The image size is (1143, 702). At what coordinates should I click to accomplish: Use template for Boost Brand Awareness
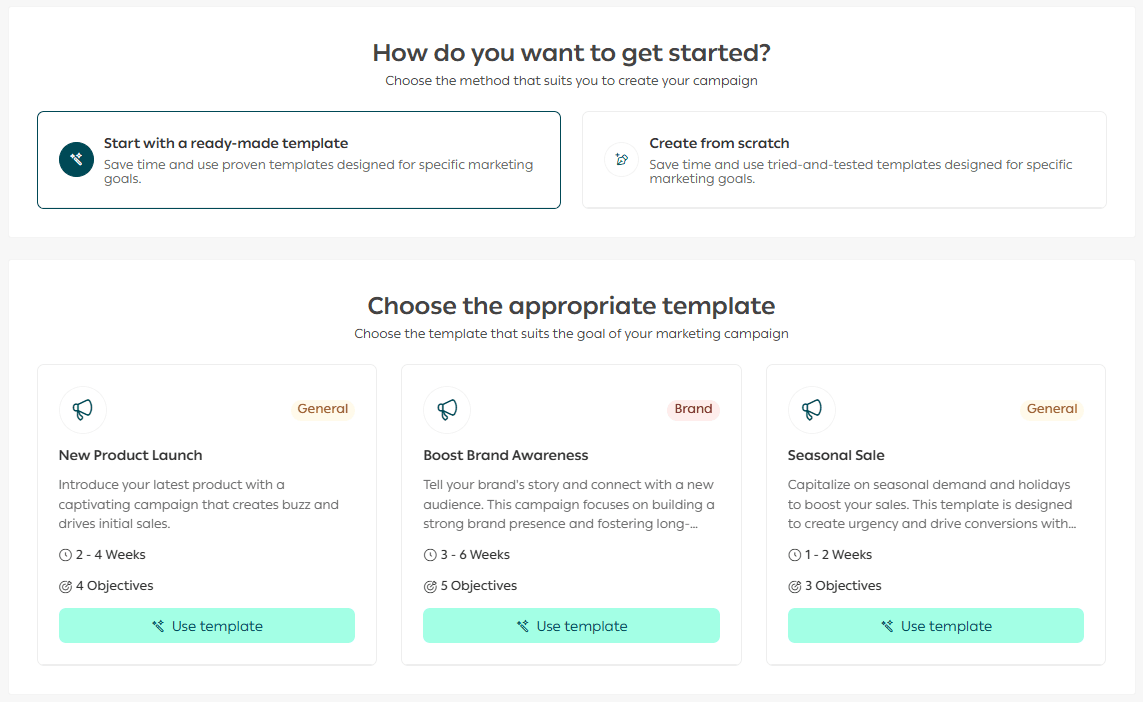[x=571, y=626]
